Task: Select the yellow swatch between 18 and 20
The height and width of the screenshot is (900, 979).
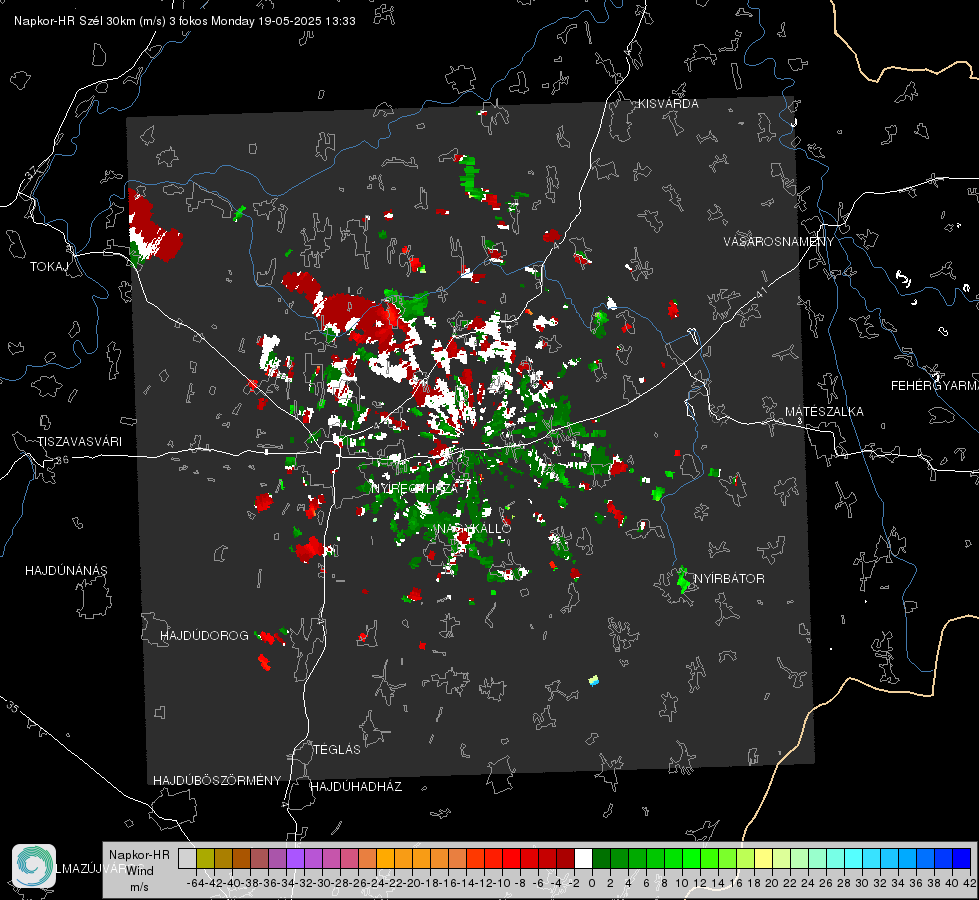Action: (x=763, y=858)
